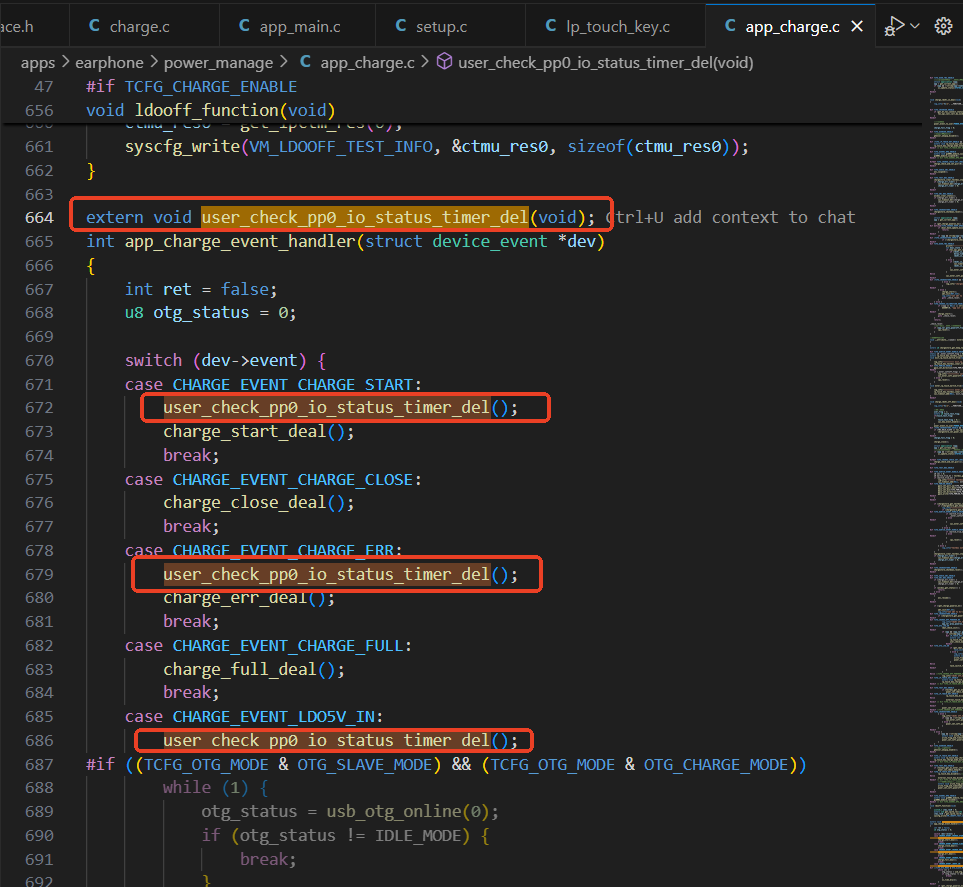Click 'charge_close_deal' call on line 676
The width and height of the screenshot is (963, 887).
click(244, 503)
